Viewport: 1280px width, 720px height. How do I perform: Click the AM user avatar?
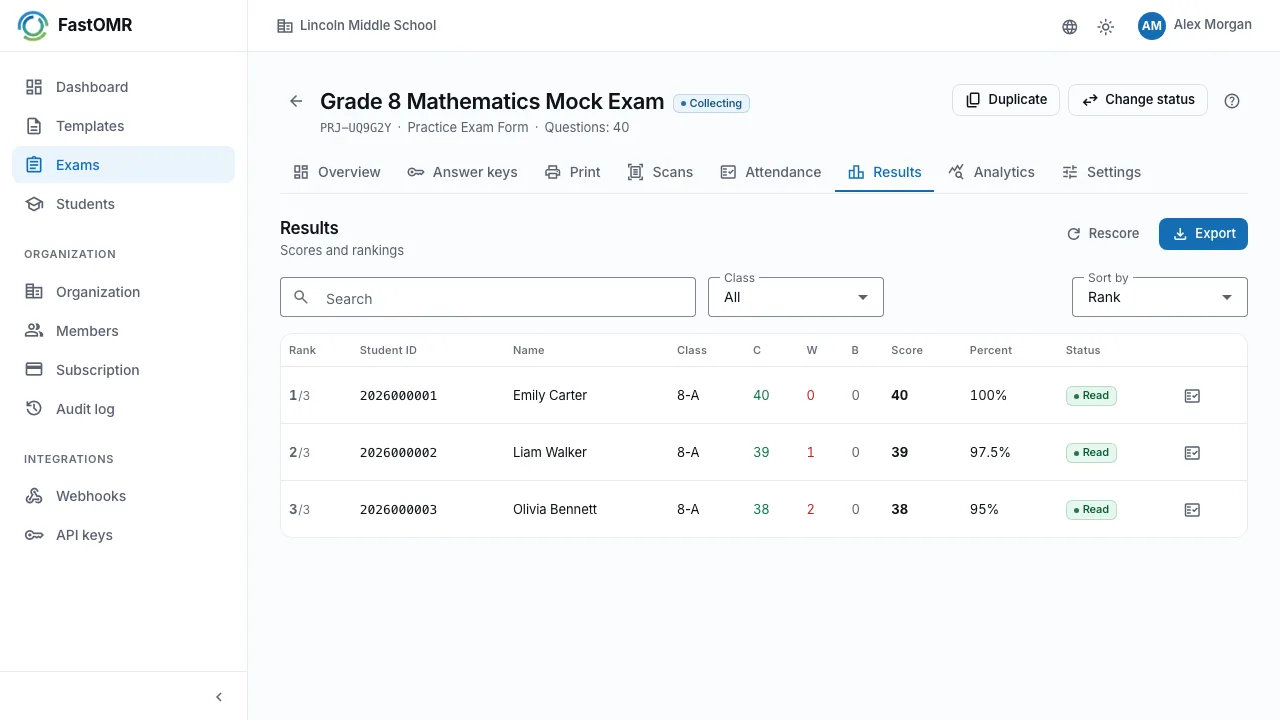coord(1152,26)
